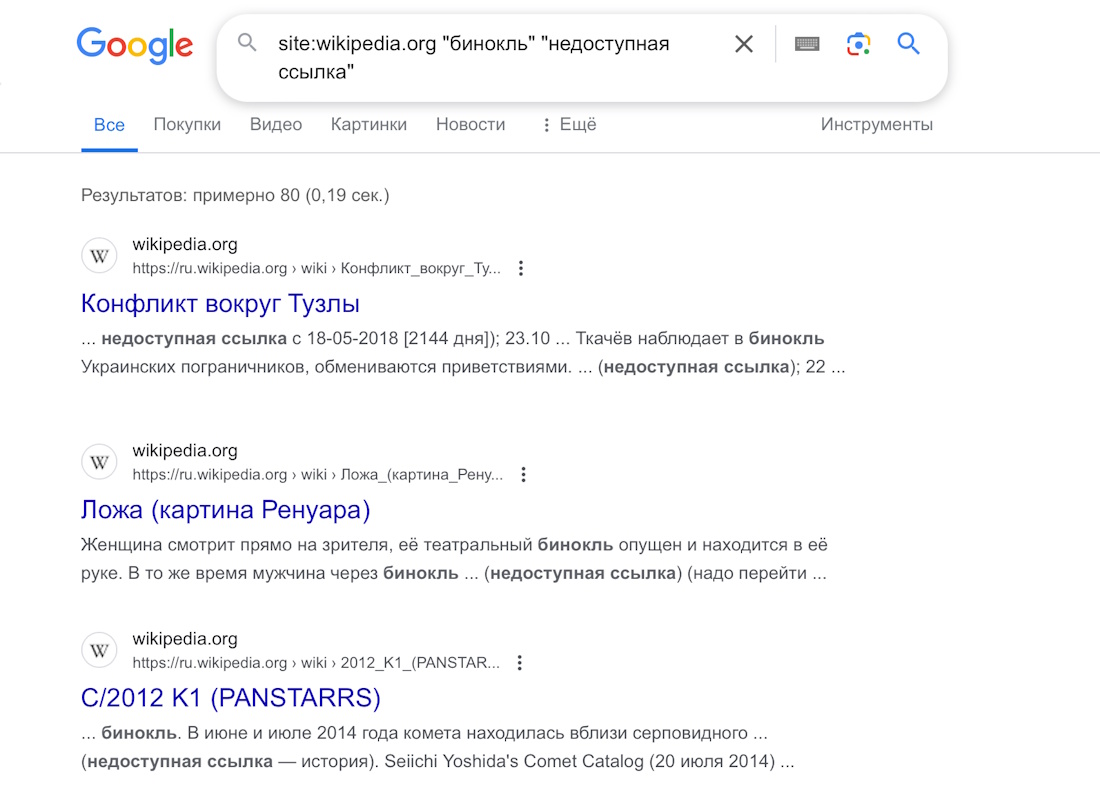
Task: Open Google Lens camera search
Action: (x=858, y=44)
